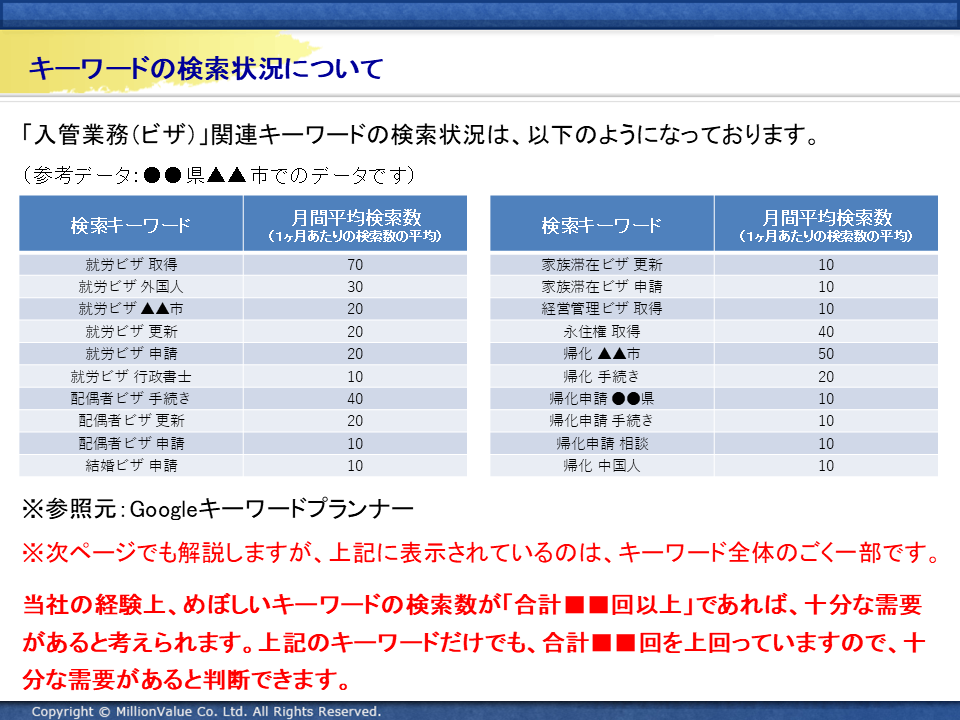Select the keyword cell 家族滞在ビザ 更新

click(602, 264)
